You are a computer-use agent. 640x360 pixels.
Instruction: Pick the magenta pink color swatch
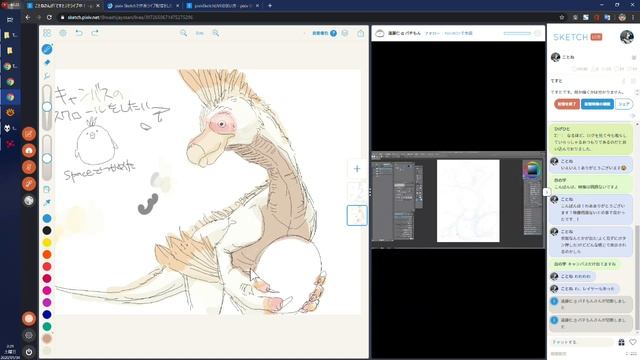click(47, 290)
